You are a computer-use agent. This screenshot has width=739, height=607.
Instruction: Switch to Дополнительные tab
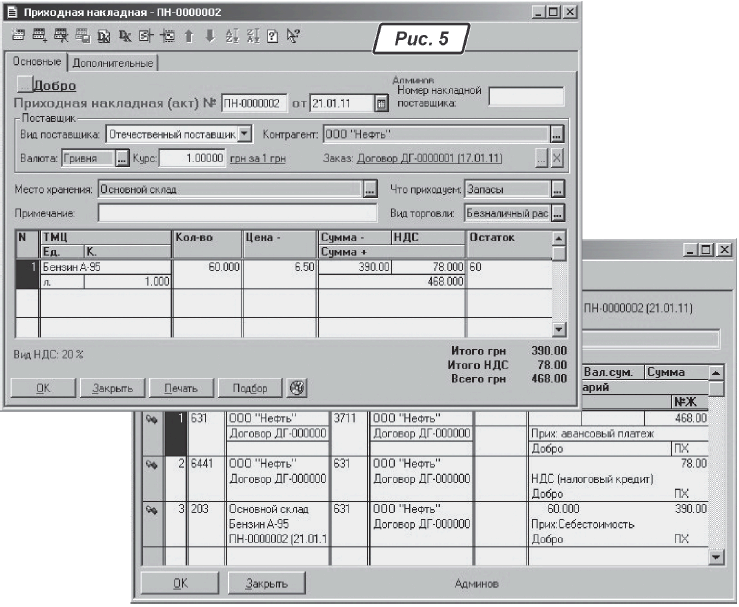126,63
